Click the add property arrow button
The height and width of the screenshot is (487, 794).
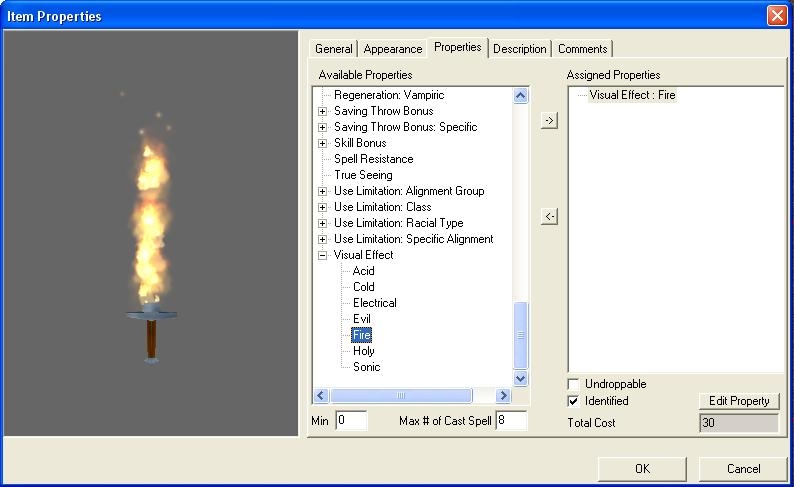coord(549,120)
